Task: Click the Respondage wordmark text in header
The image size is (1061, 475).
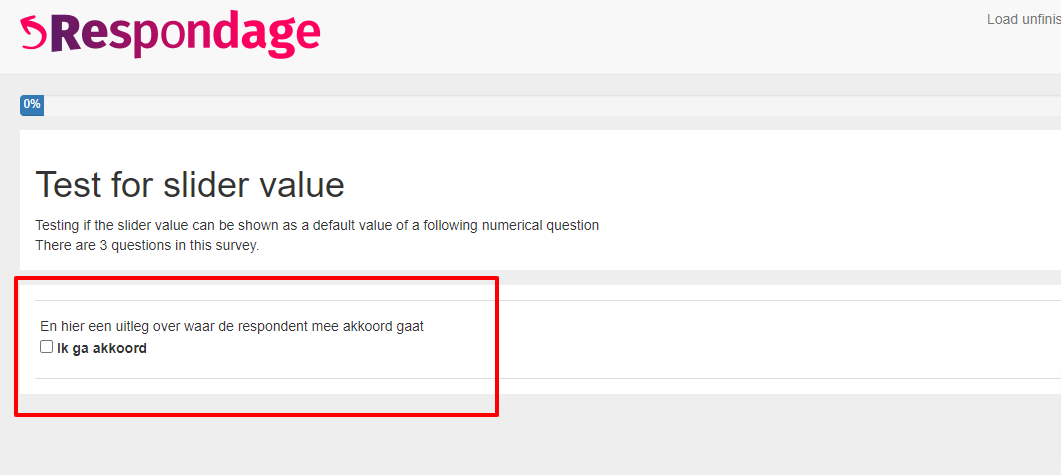Action: pos(185,34)
